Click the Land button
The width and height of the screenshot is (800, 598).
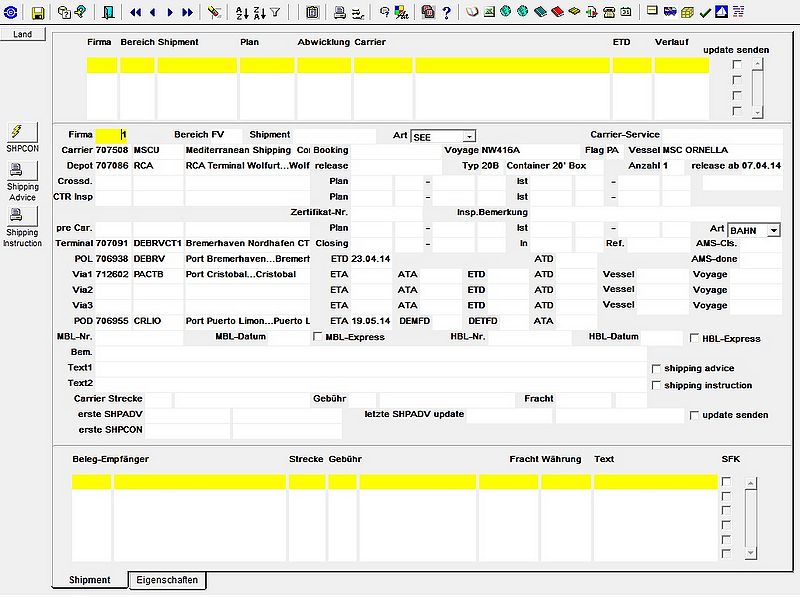click(22, 34)
